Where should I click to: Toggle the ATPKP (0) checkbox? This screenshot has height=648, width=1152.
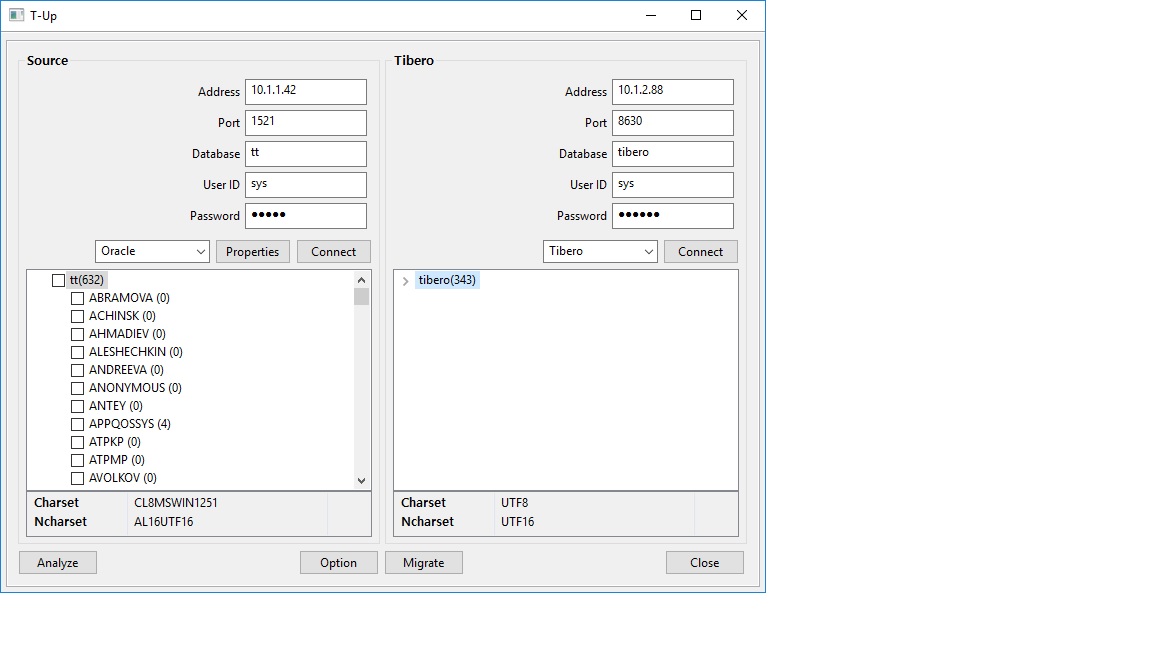pos(77,442)
